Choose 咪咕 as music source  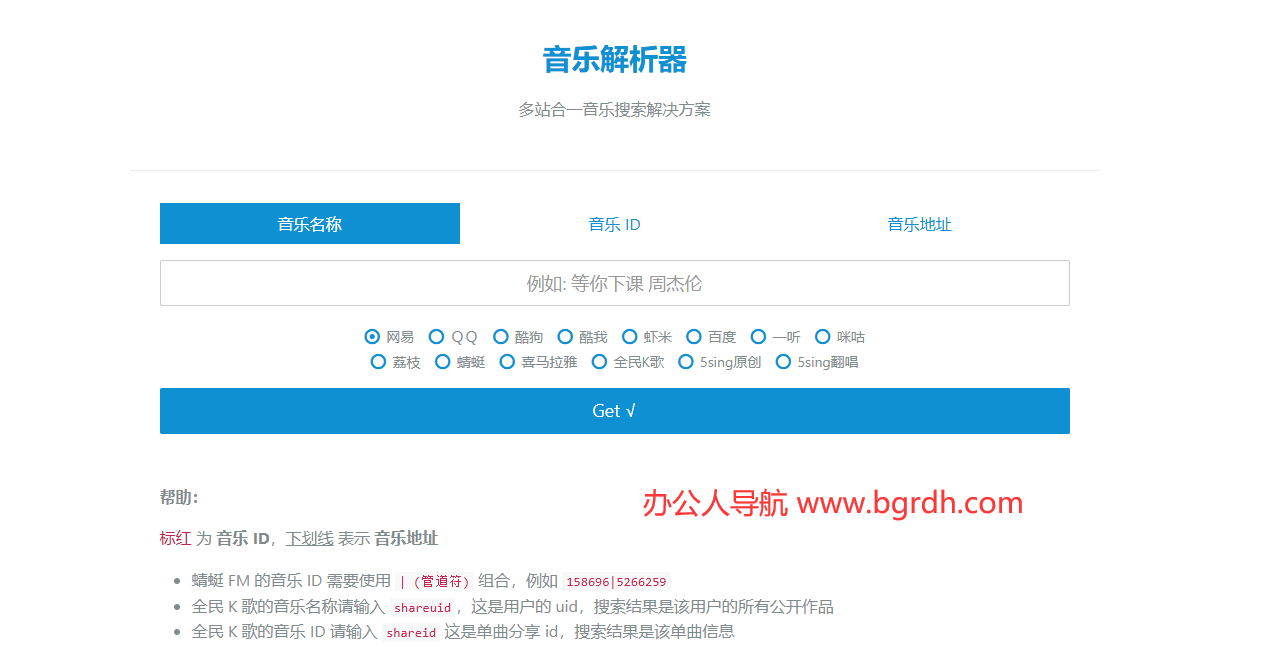click(823, 337)
